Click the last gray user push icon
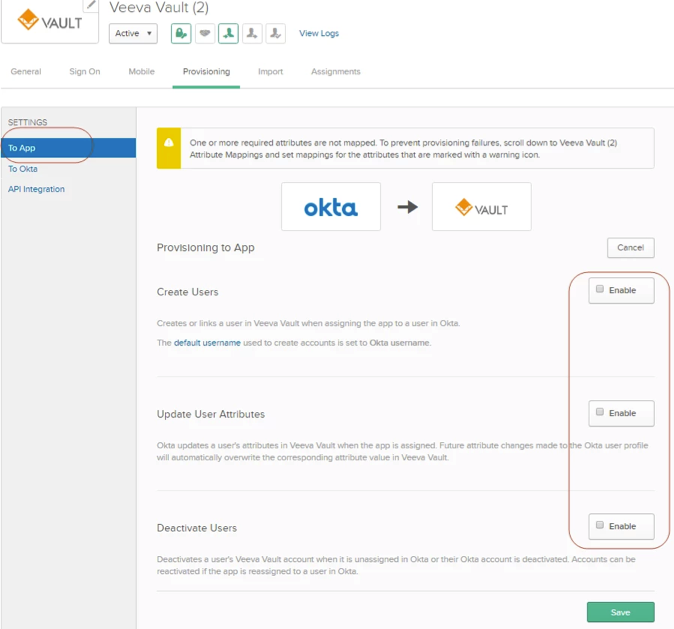This screenshot has width=674, height=629. click(x=275, y=33)
